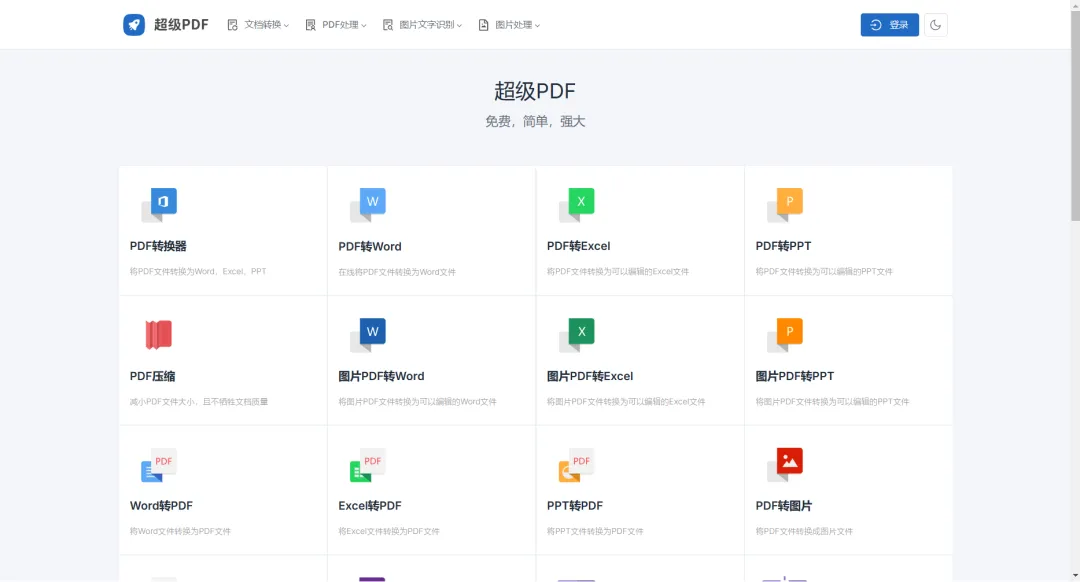
Task: Open the Excel转PDF title link
Action: click(x=370, y=506)
